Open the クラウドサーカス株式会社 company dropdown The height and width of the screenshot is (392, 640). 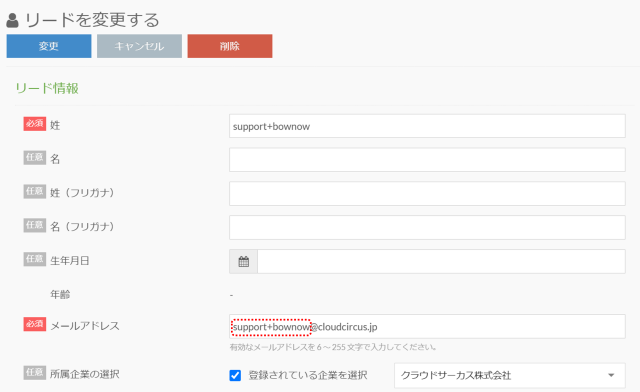(x=509, y=375)
